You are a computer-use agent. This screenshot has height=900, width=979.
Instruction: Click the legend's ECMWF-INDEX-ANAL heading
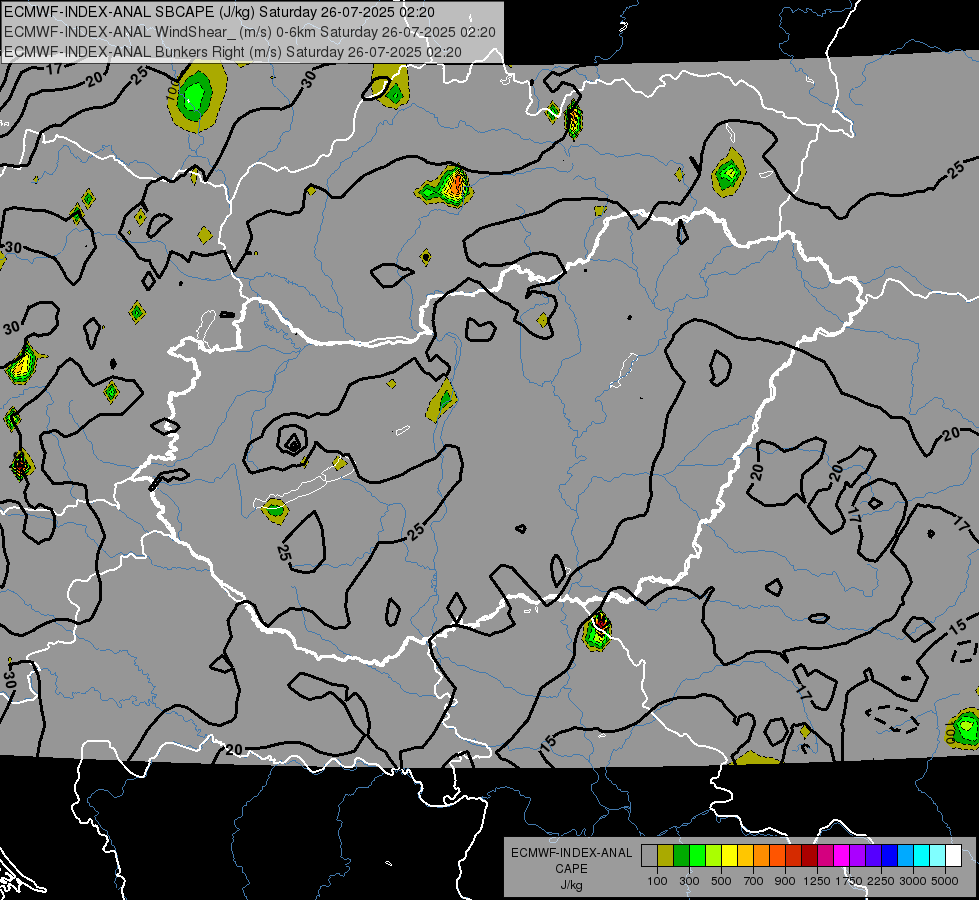pyautogui.click(x=571, y=853)
